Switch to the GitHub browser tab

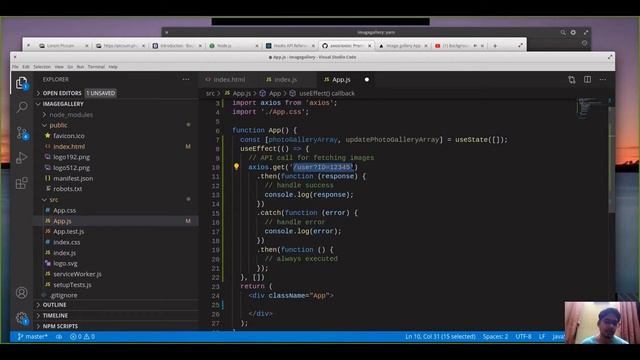pos(346,46)
